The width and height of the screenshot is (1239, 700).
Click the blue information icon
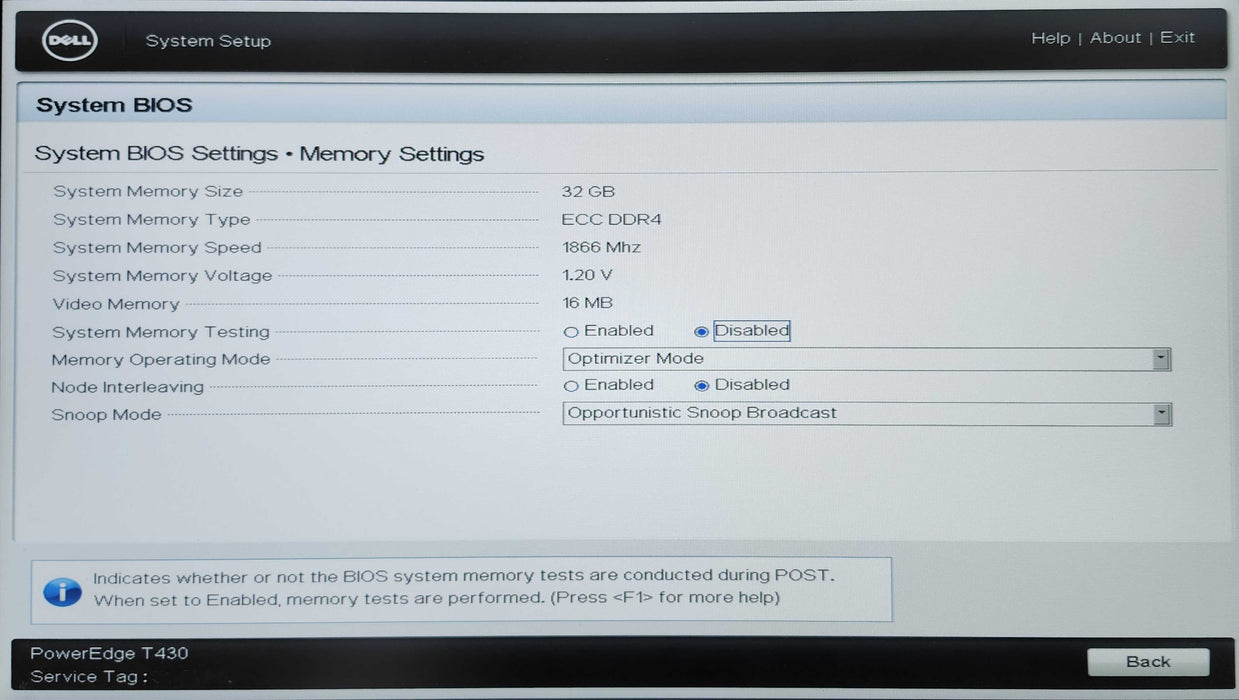click(x=62, y=590)
